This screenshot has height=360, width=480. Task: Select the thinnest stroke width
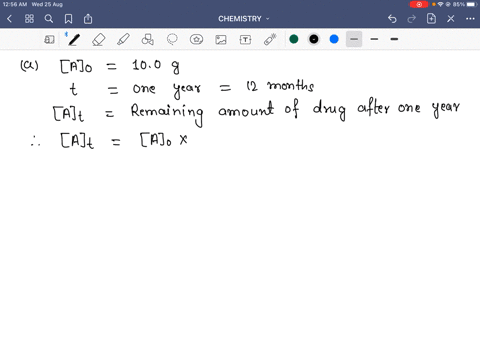pos(354,39)
